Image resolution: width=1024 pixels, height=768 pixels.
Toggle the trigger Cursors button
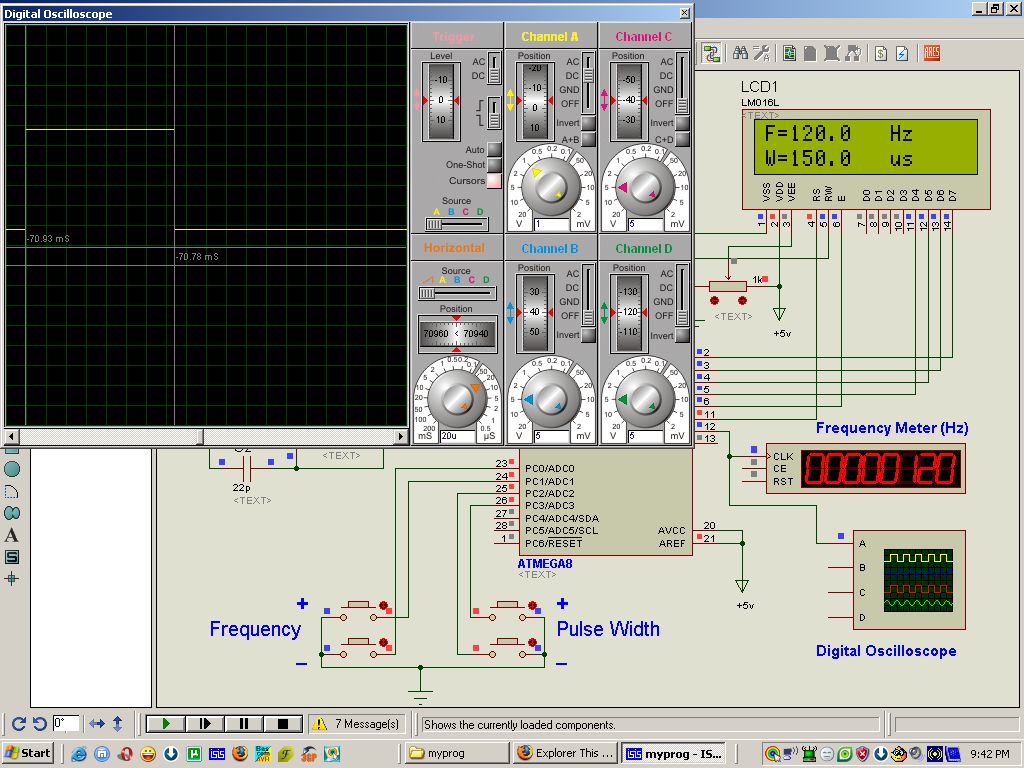(493, 181)
